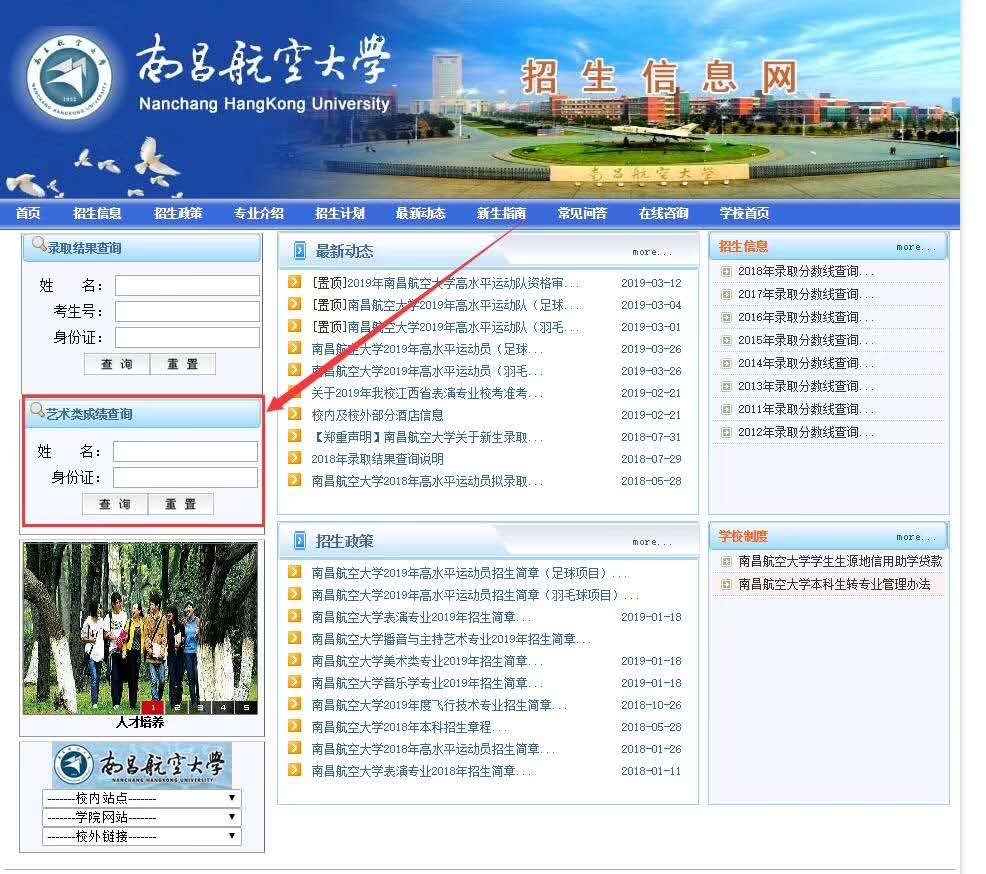Click the bullet icon beside 2012年录取分数线查询
The image size is (986, 874).
(x=726, y=432)
